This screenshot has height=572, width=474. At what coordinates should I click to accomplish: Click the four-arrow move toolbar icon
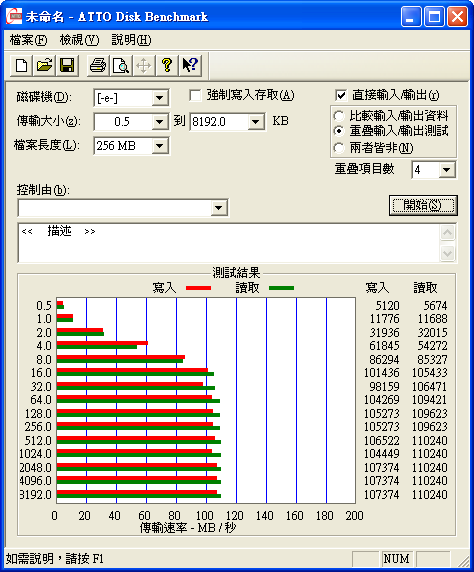(143, 66)
